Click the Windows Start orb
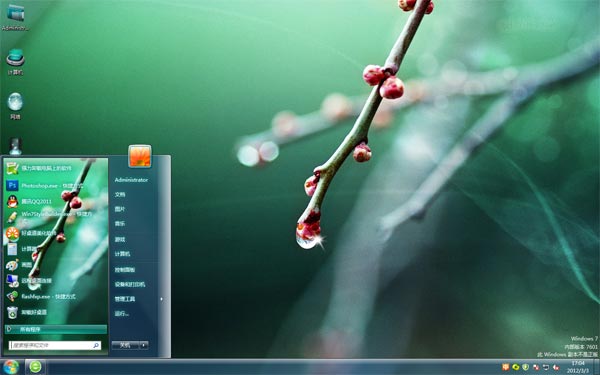Image resolution: width=600 pixels, height=375 pixels. coord(11,367)
